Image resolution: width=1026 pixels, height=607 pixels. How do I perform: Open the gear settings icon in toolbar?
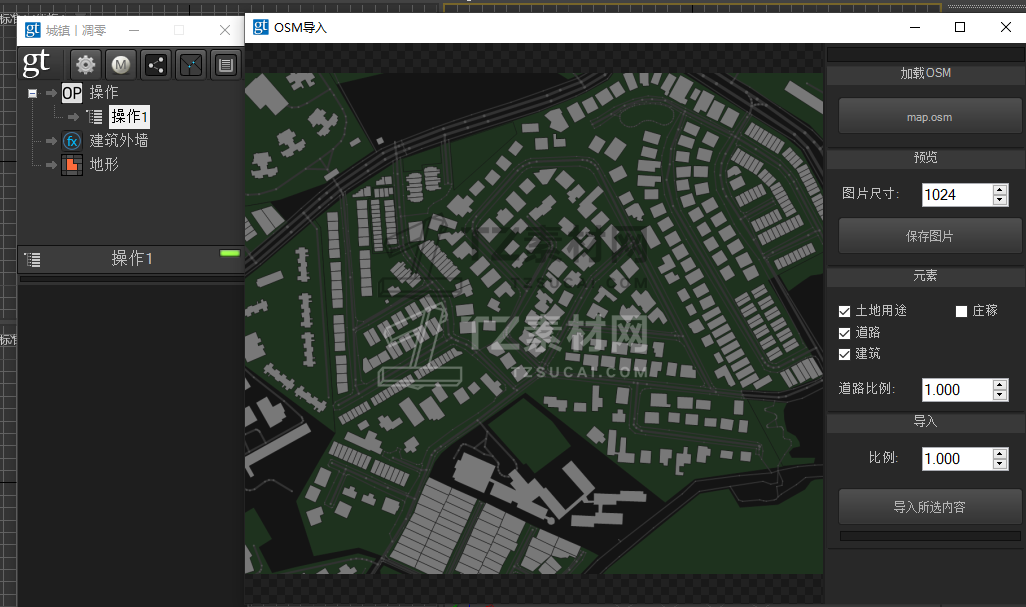pos(86,65)
